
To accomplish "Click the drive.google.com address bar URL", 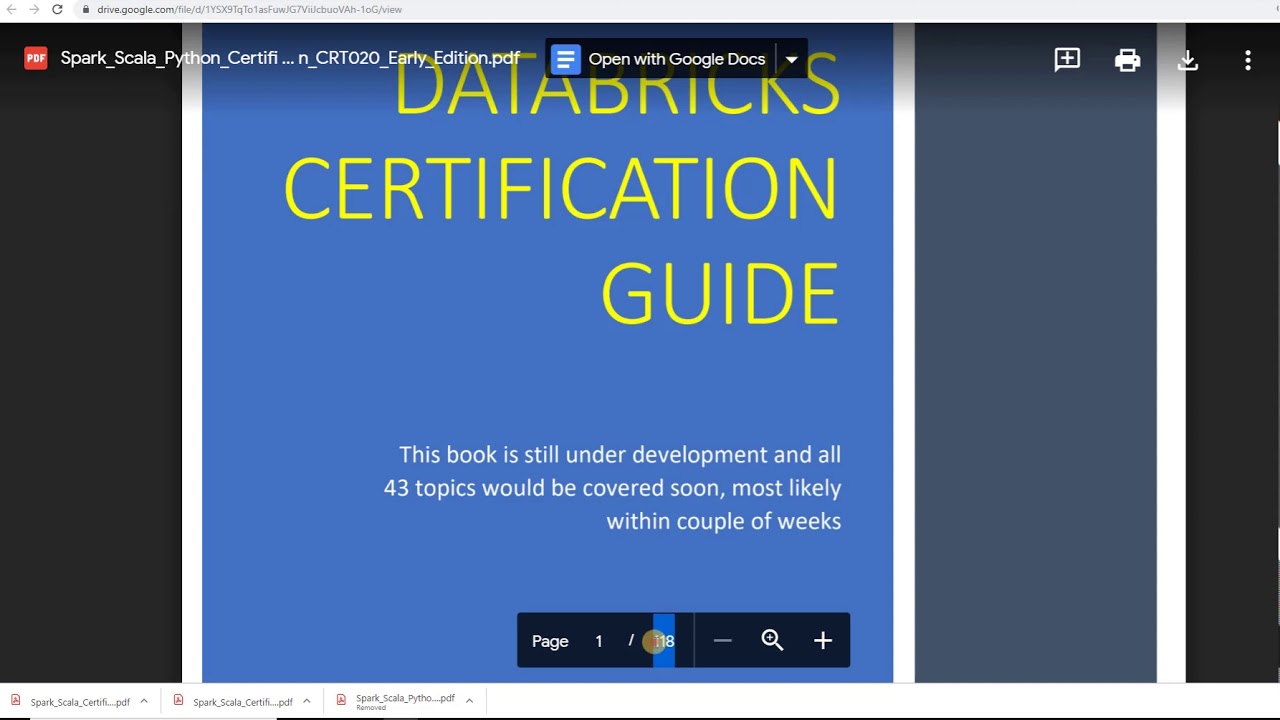I will point(249,9).
